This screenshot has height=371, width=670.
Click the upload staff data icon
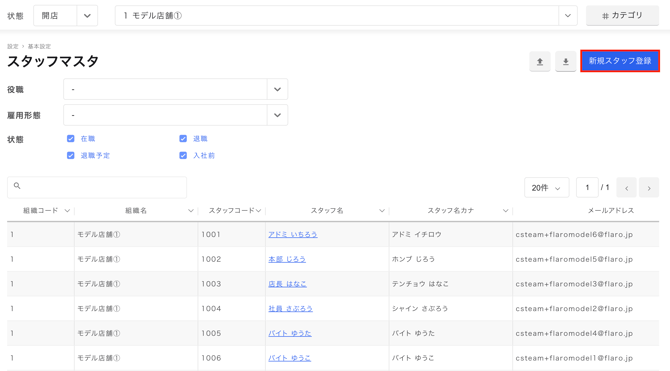coord(540,62)
